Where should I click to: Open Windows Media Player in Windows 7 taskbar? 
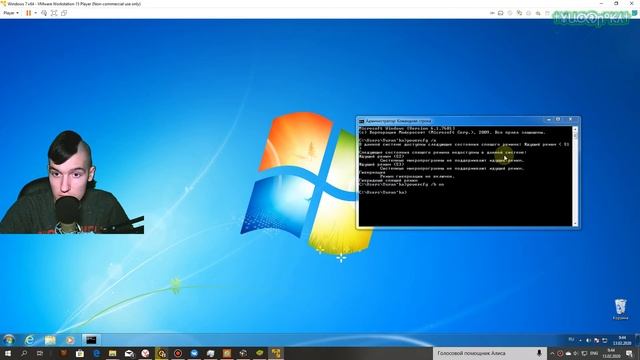[x=70, y=340]
